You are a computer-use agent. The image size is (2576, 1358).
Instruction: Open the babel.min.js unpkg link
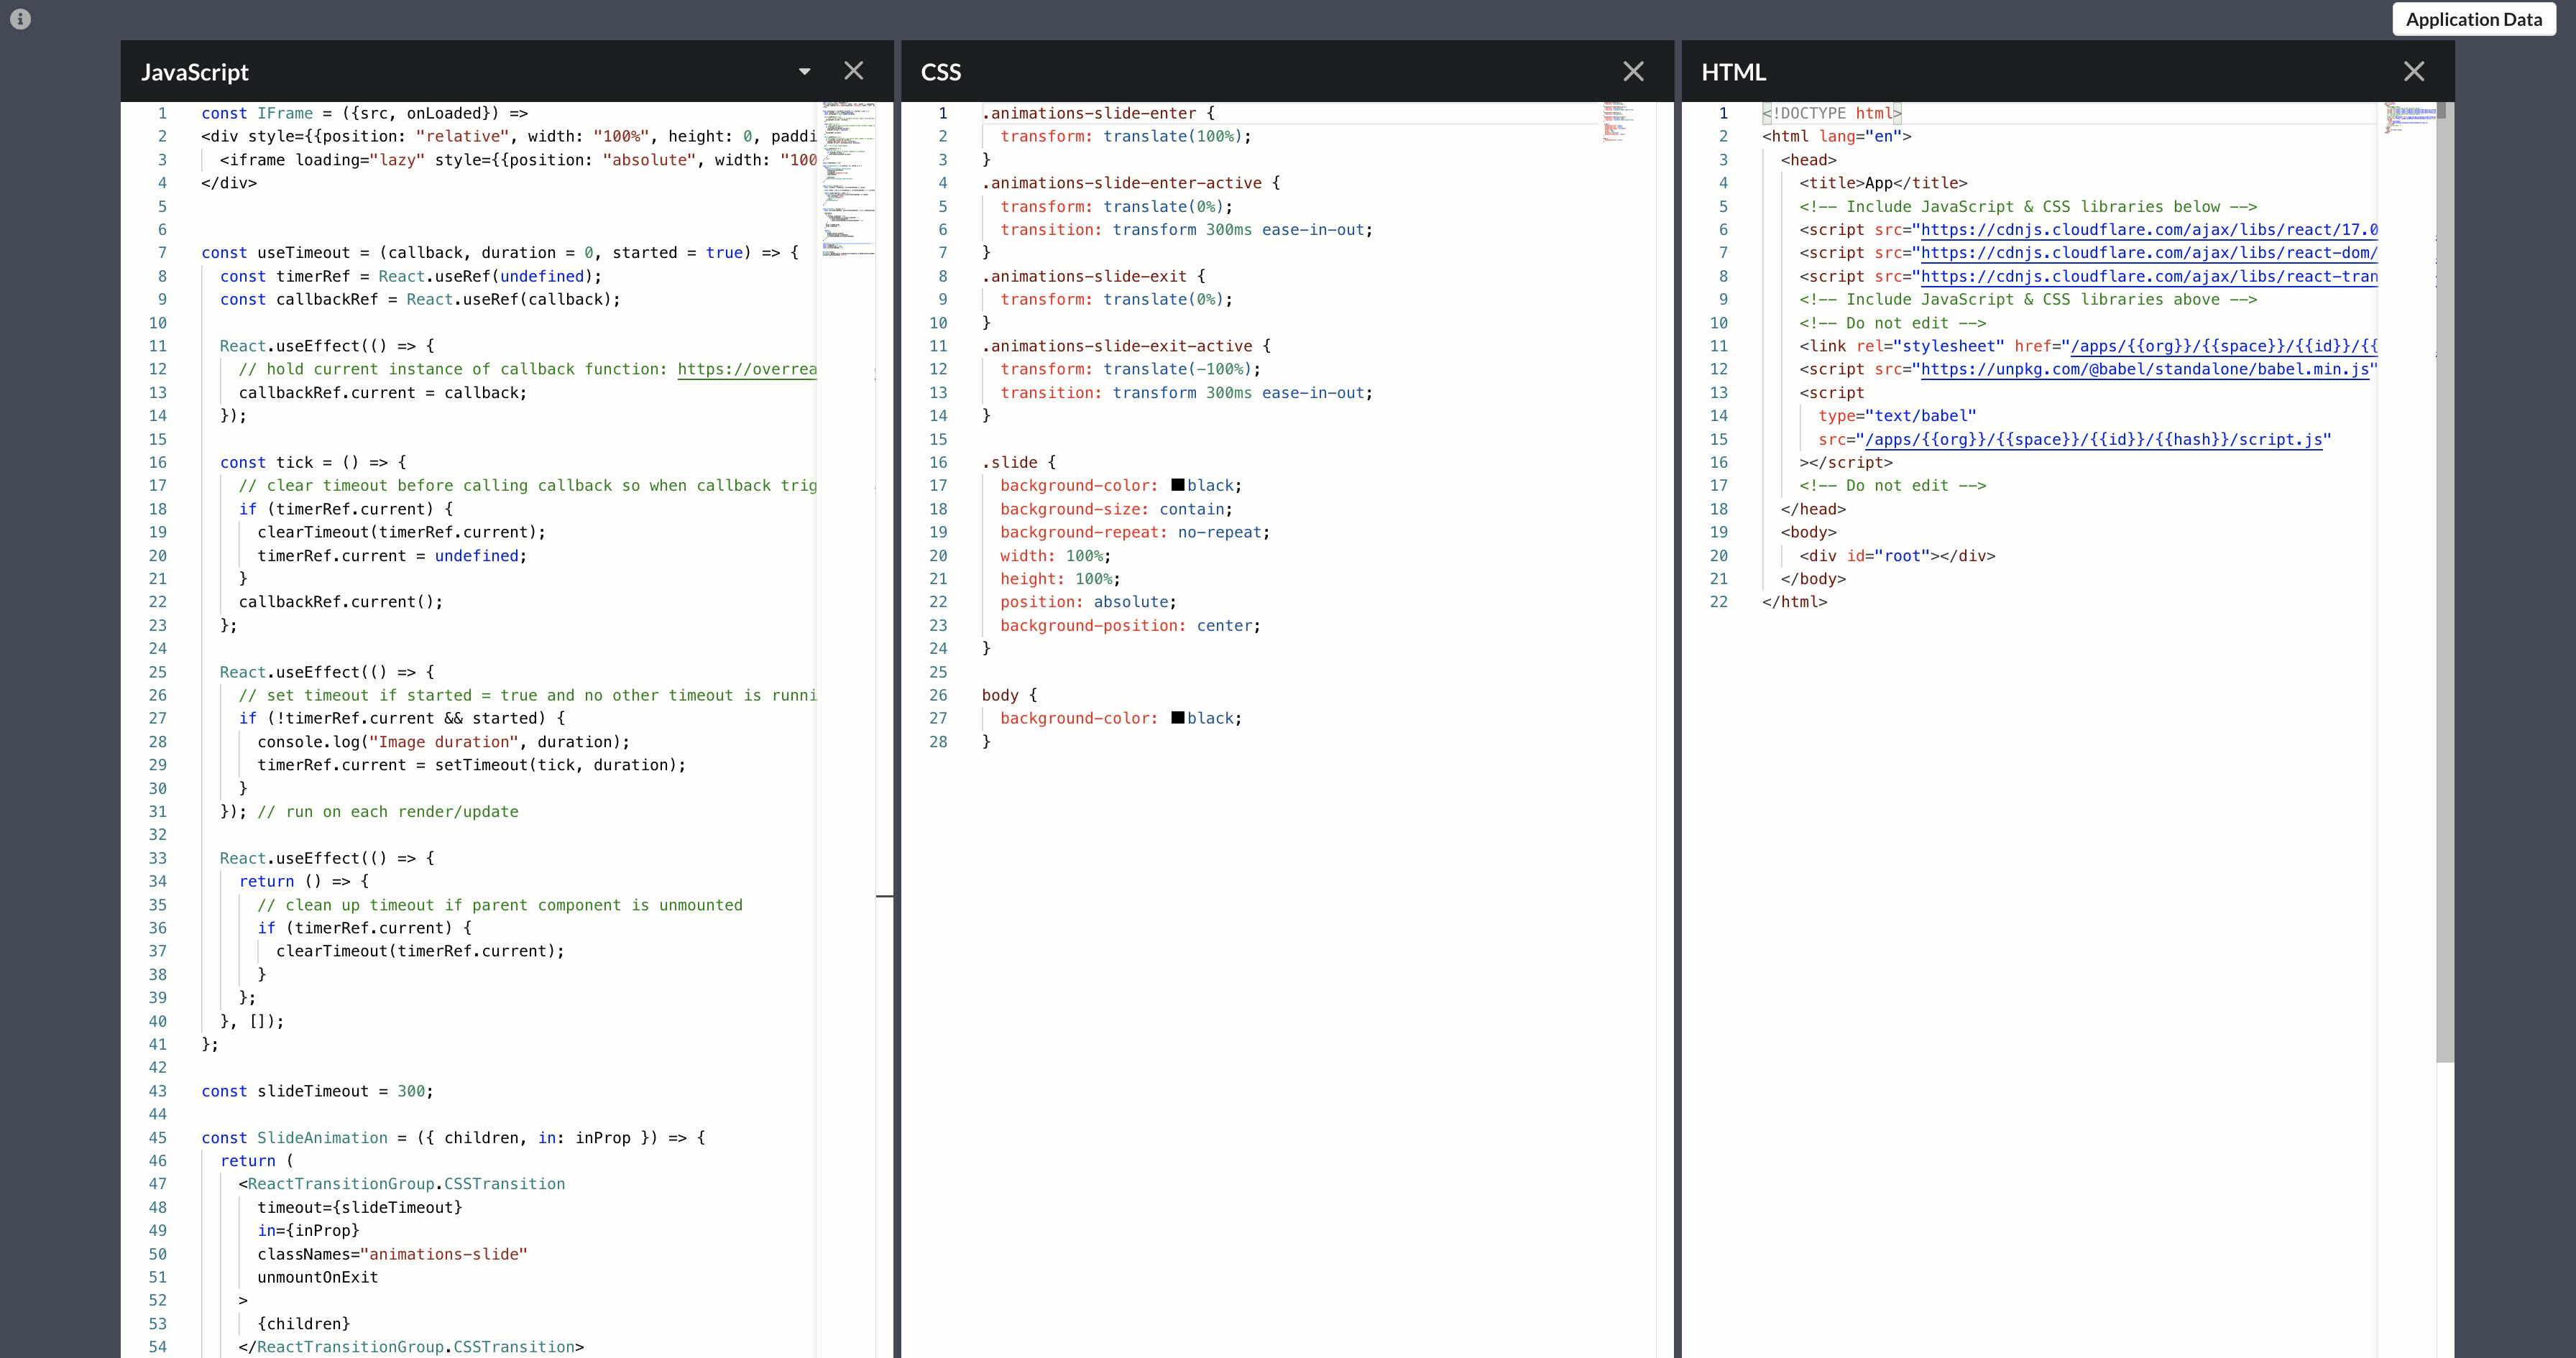pos(2145,369)
